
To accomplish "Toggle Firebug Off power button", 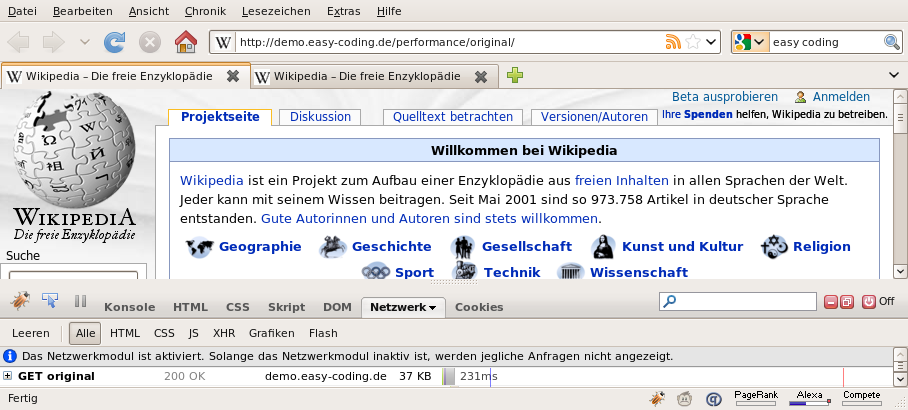I will 870,301.
